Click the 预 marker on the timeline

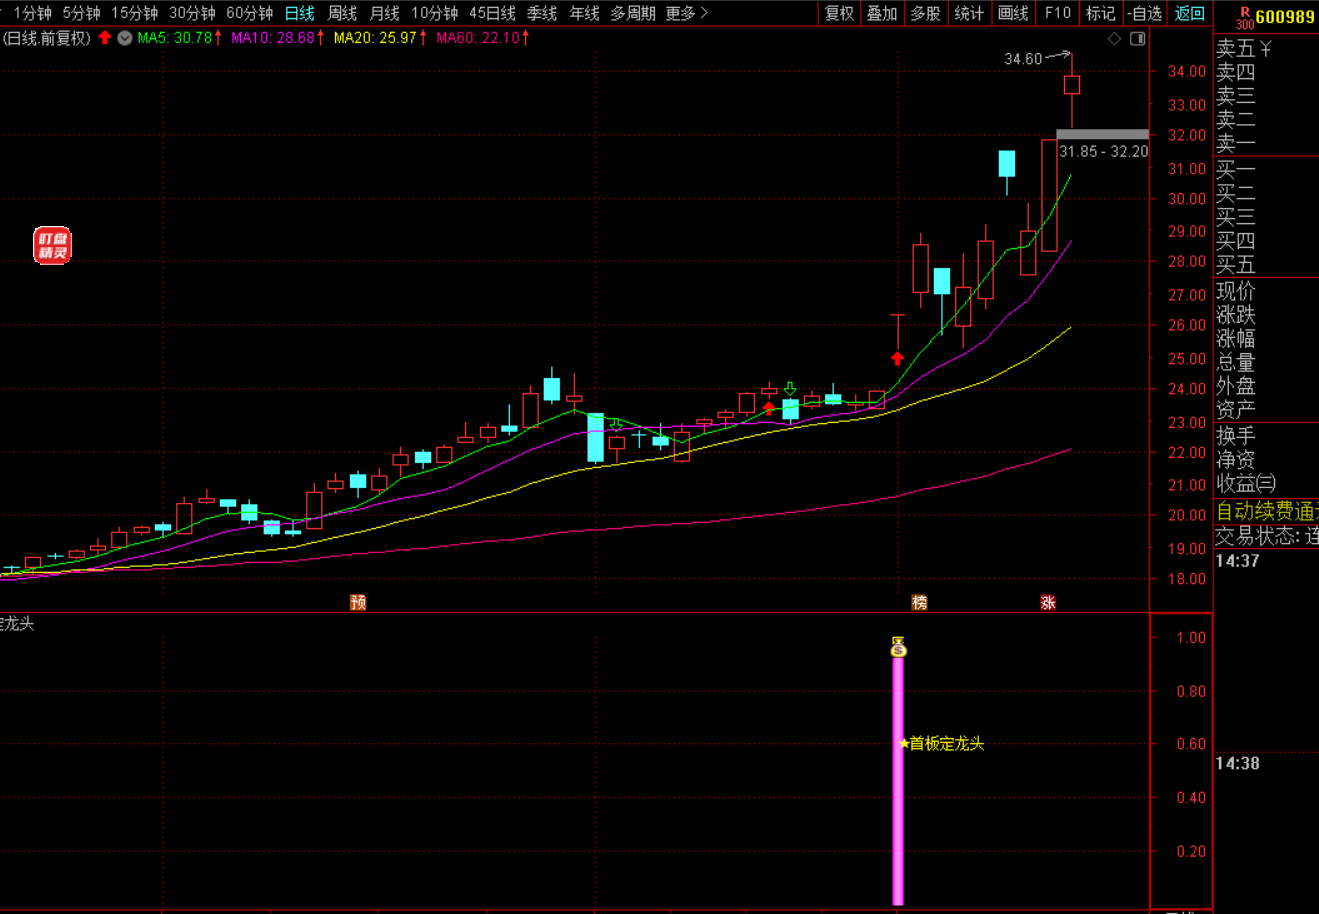point(358,602)
